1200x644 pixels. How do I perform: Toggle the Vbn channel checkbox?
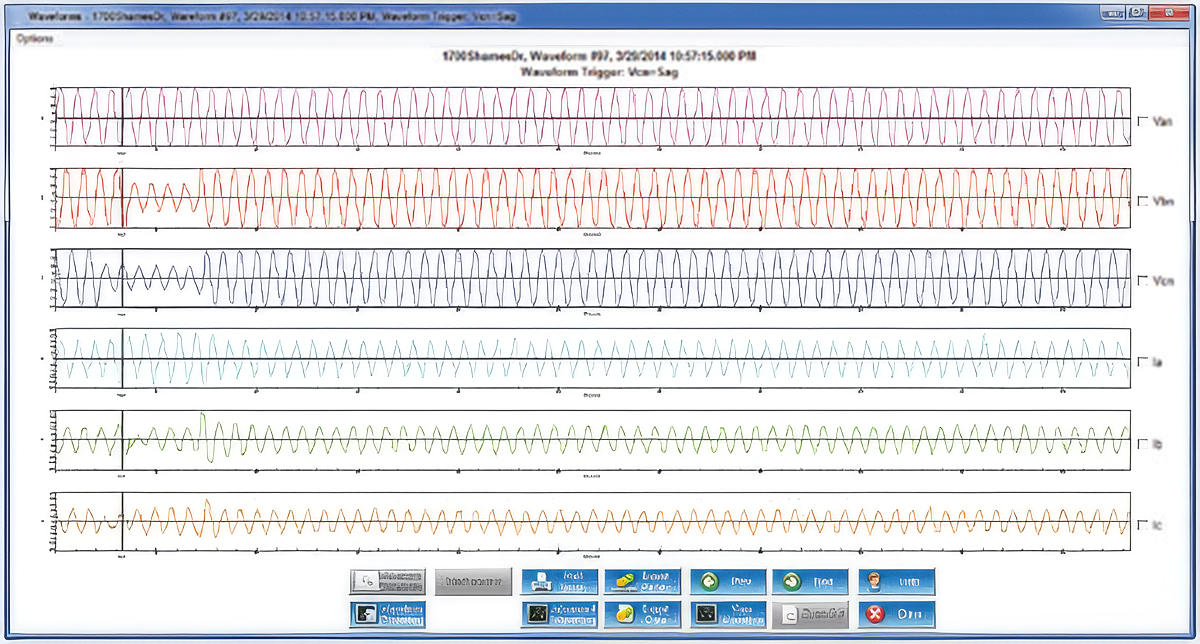pos(1144,200)
